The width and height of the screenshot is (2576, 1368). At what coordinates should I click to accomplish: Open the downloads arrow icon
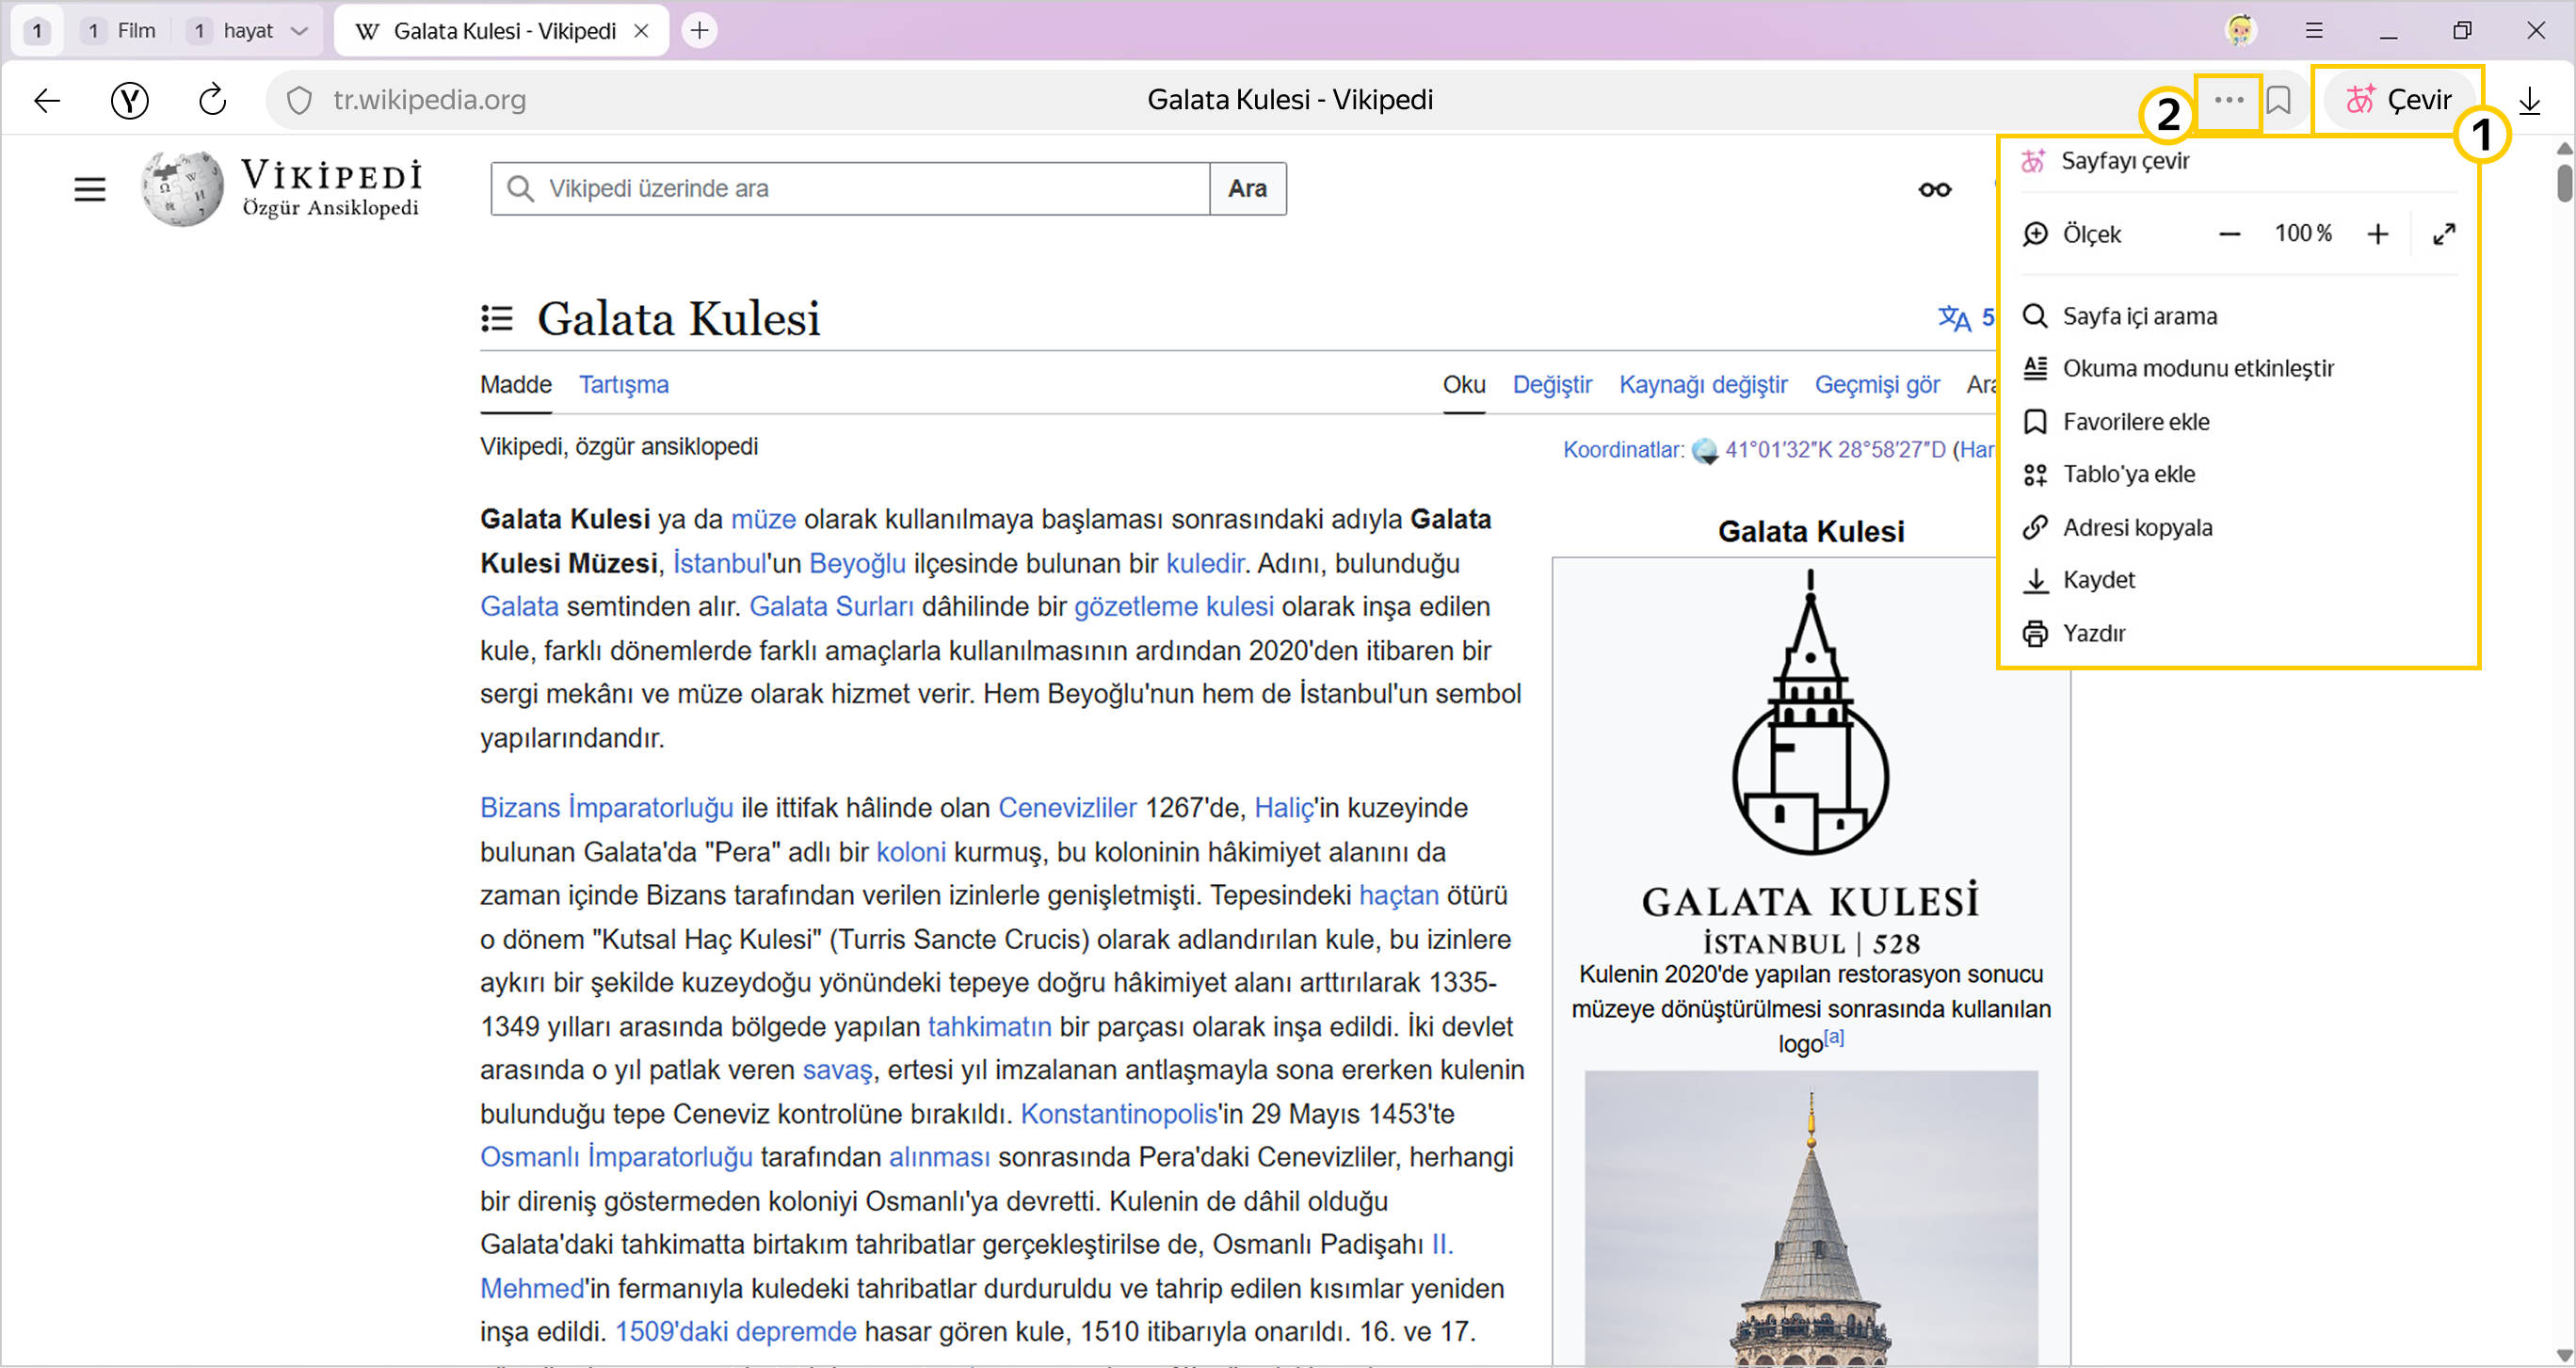click(2529, 100)
